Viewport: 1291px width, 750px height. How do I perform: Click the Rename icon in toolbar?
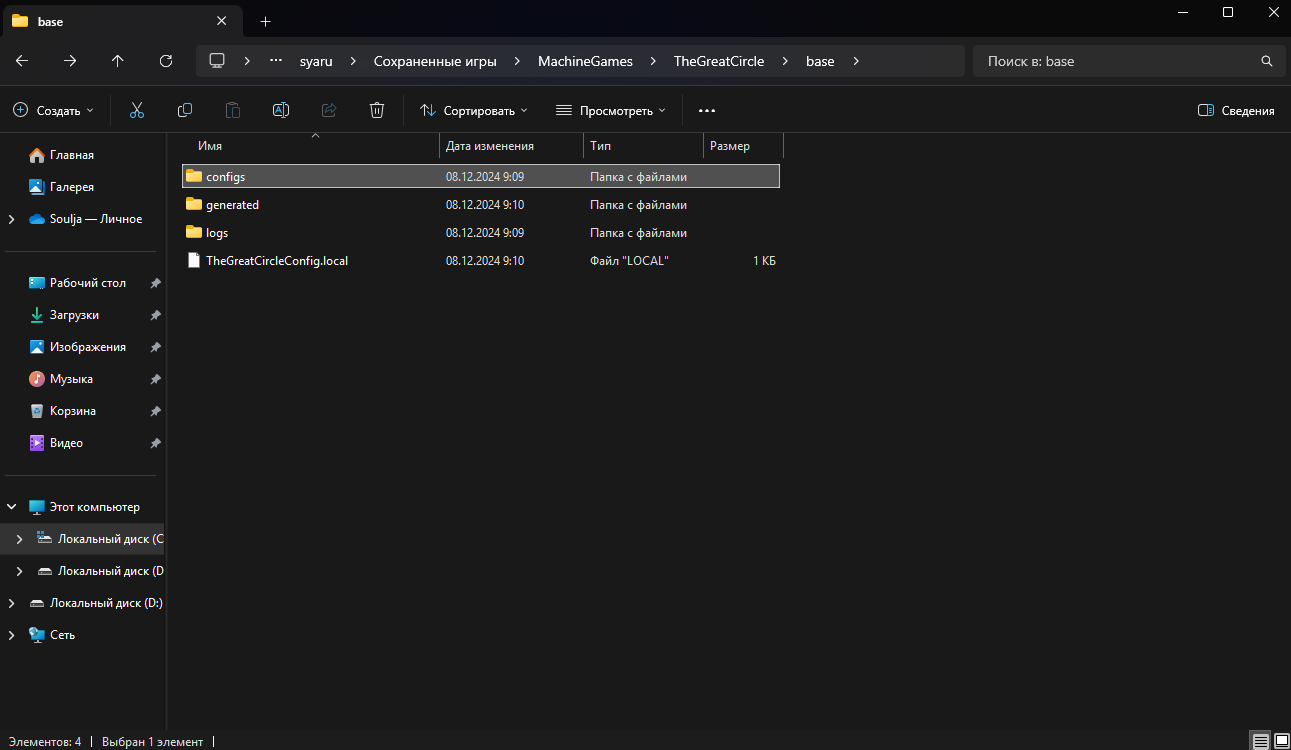pyautogui.click(x=281, y=110)
